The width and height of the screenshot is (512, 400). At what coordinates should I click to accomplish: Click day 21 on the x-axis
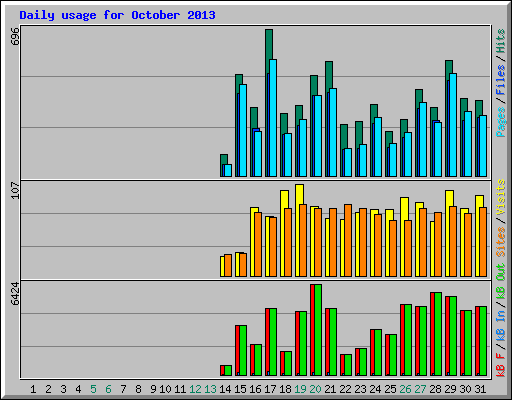(330, 389)
